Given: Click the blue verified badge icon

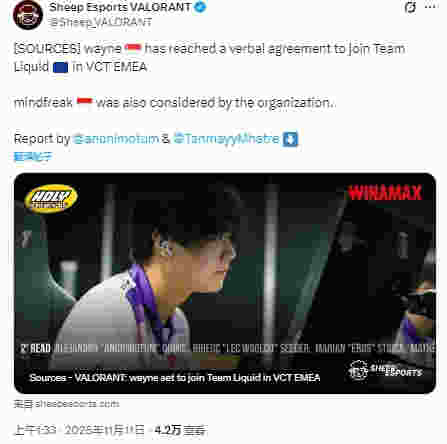Looking at the screenshot, I should point(200,7).
